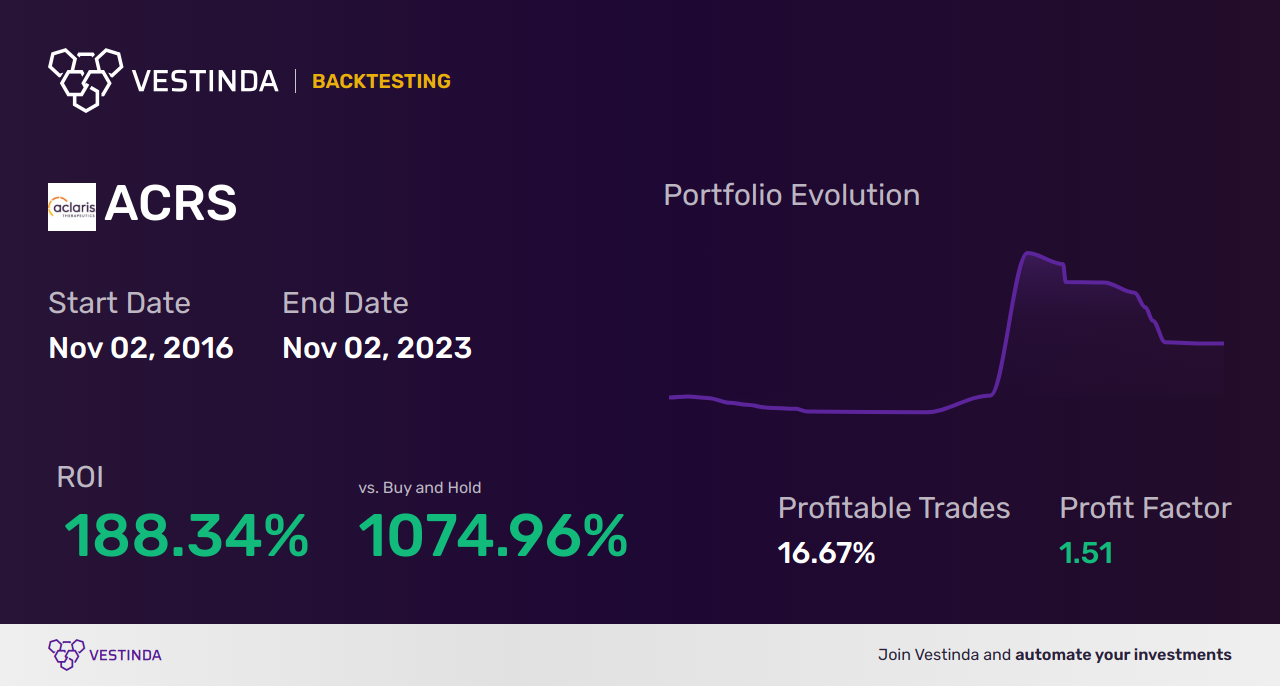The width and height of the screenshot is (1280, 686).
Task: Click the Portfolio Evolution heading
Action: (792, 195)
